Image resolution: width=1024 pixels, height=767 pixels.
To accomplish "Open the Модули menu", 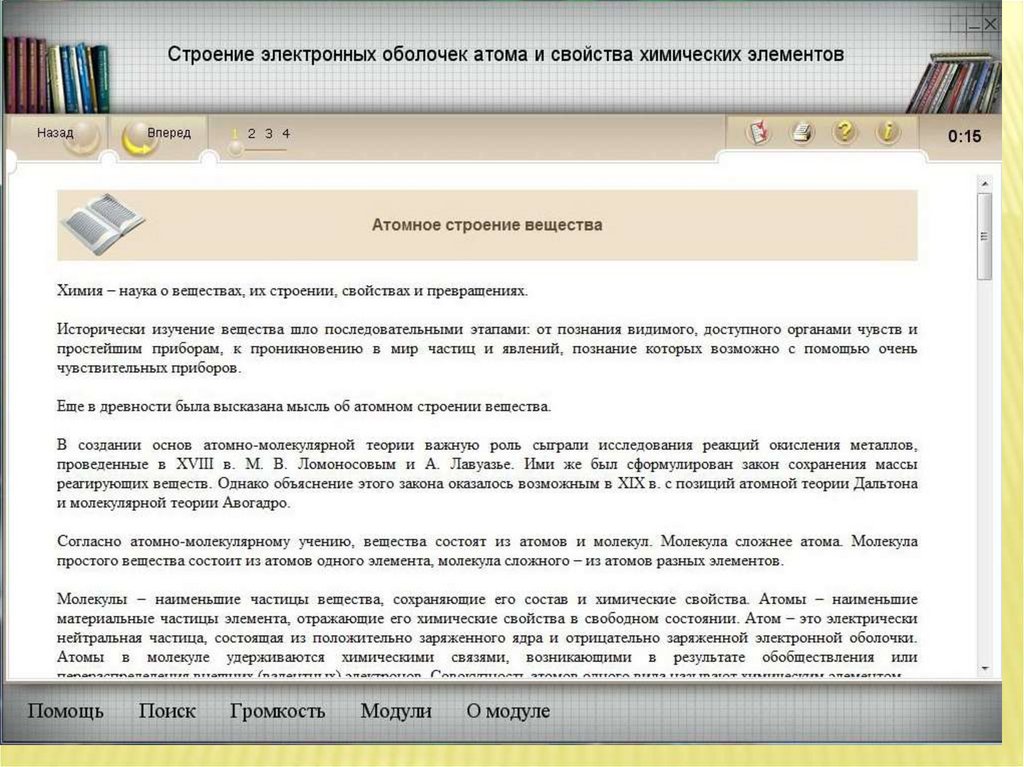I will click(396, 711).
